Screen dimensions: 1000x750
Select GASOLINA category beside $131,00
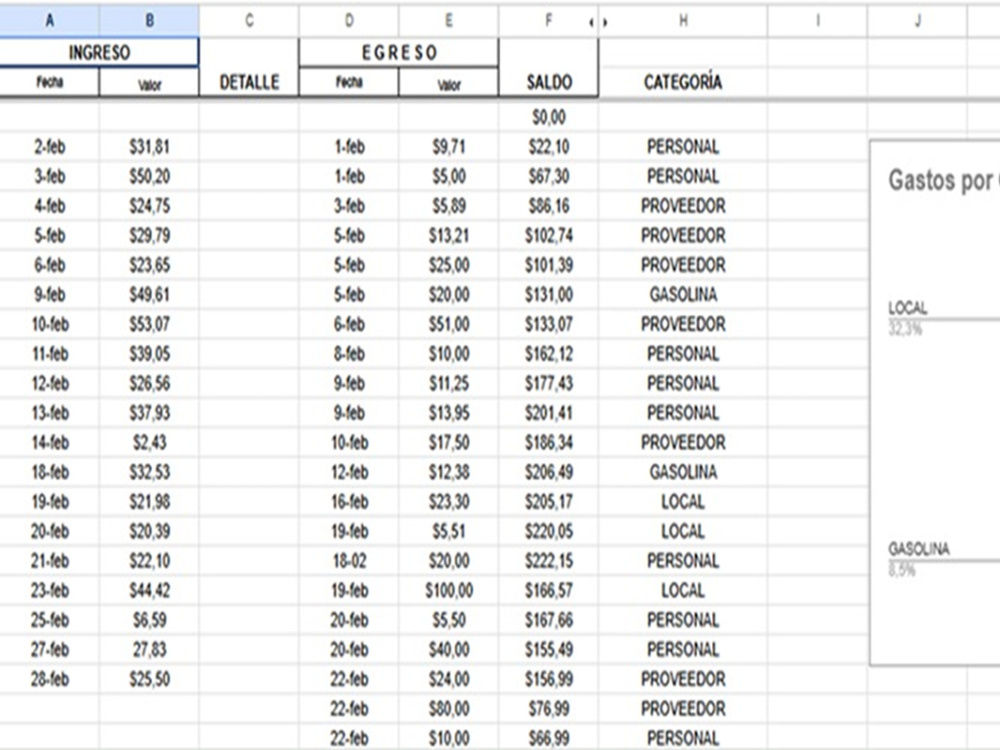[683, 295]
